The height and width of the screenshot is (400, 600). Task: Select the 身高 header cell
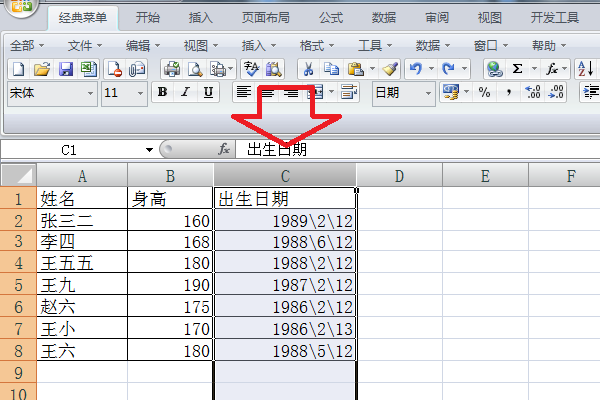click(170, 199)
